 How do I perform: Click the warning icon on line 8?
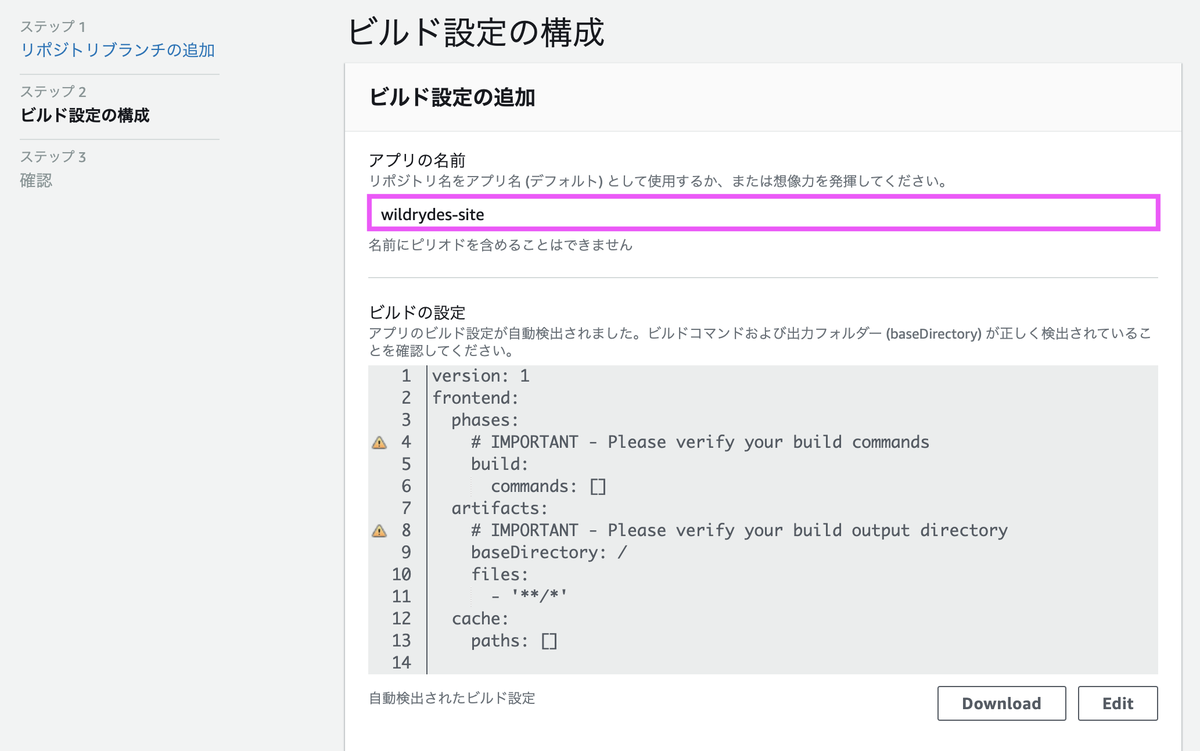coord(379,530)
